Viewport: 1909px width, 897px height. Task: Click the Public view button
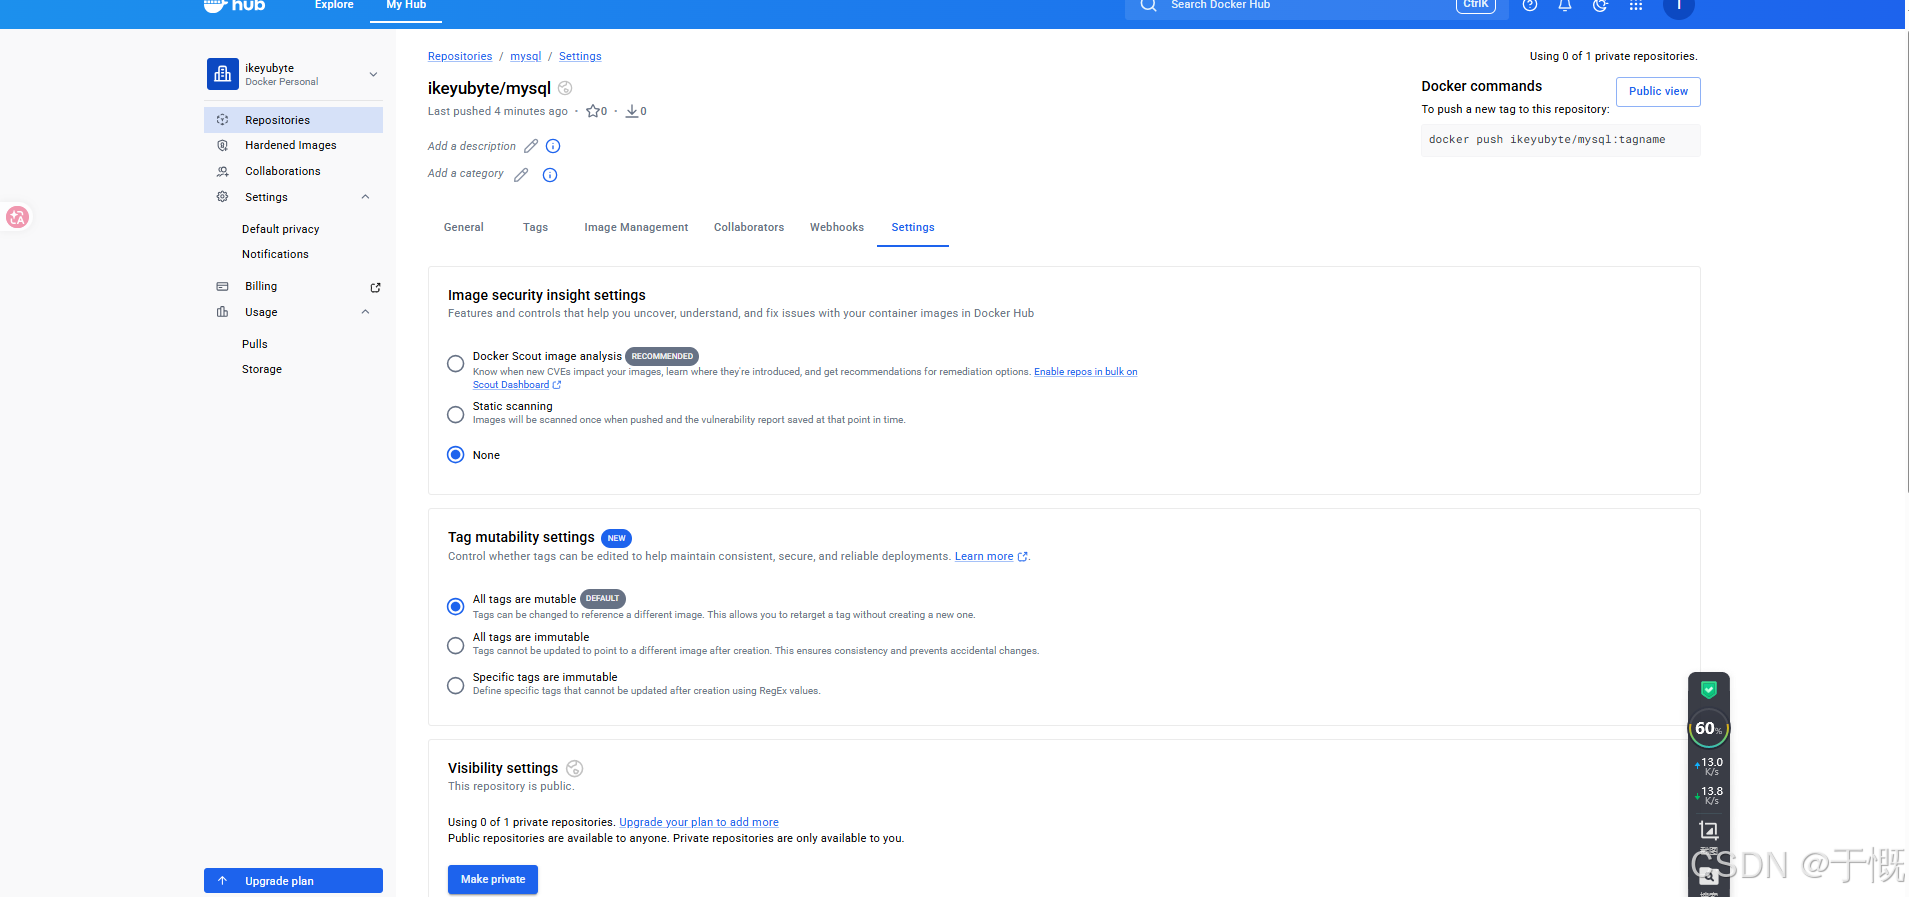point(1658,91)
